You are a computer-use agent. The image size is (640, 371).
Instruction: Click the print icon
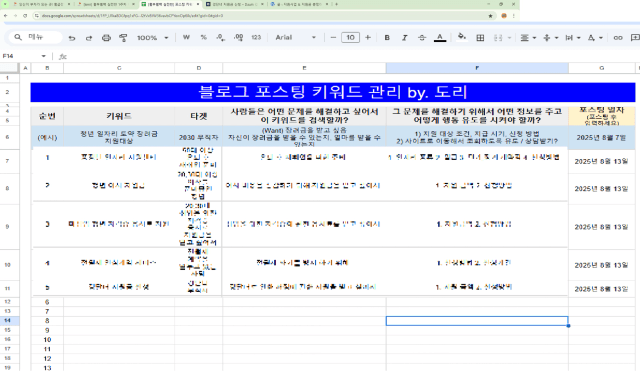(106, 38)
